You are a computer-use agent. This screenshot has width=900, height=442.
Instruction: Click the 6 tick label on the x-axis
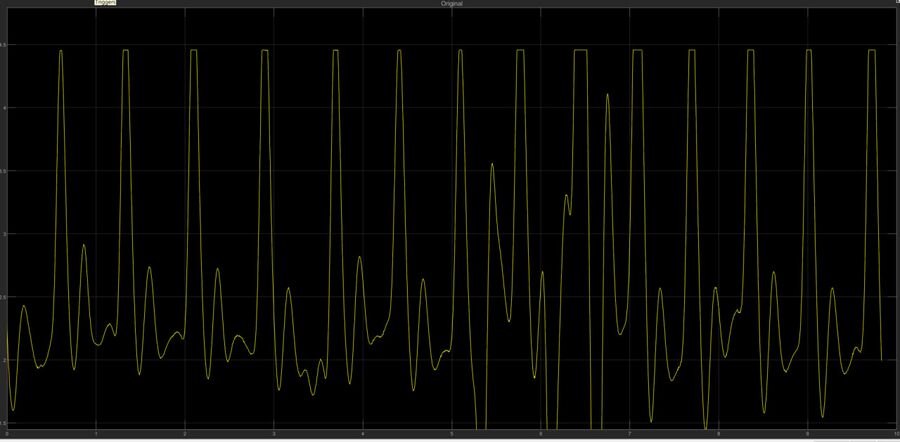[540, 435]
